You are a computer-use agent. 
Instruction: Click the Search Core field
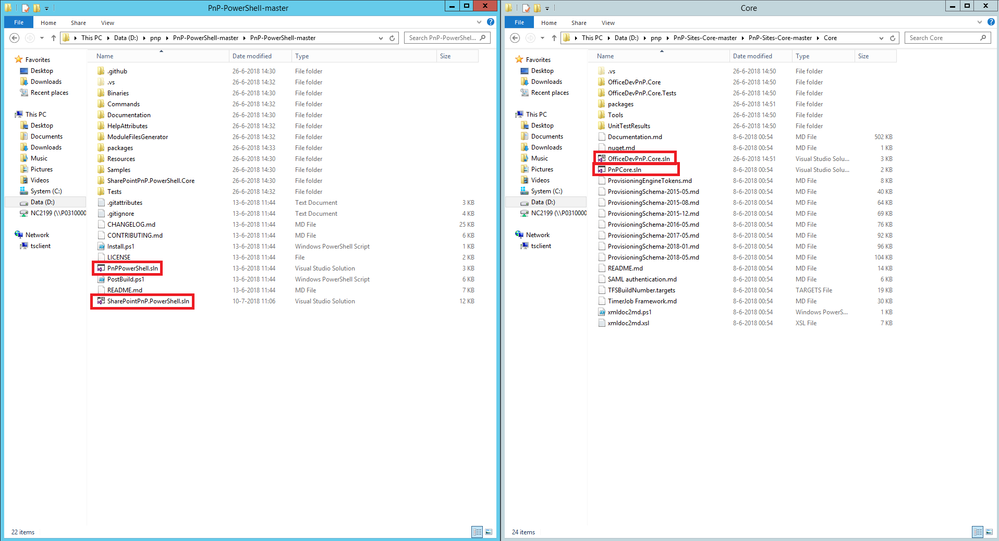click(x=947, y=38)
